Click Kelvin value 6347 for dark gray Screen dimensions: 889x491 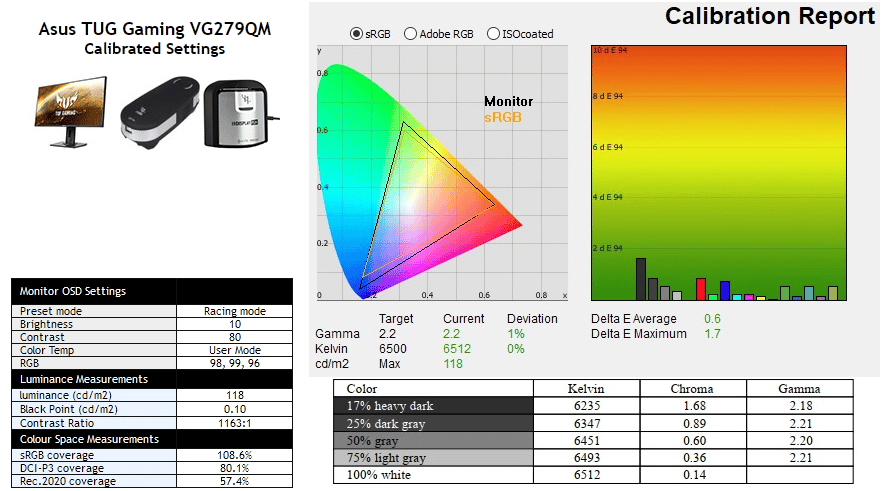587,424
